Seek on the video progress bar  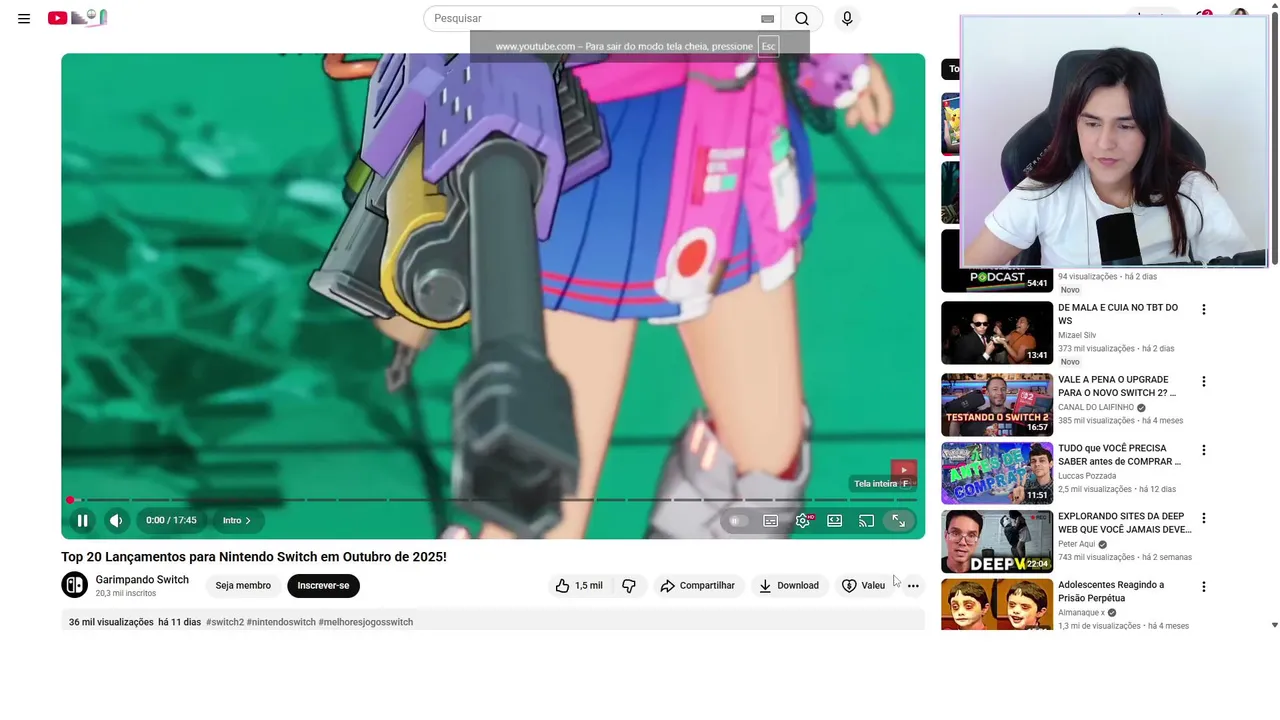click(493, 499)
